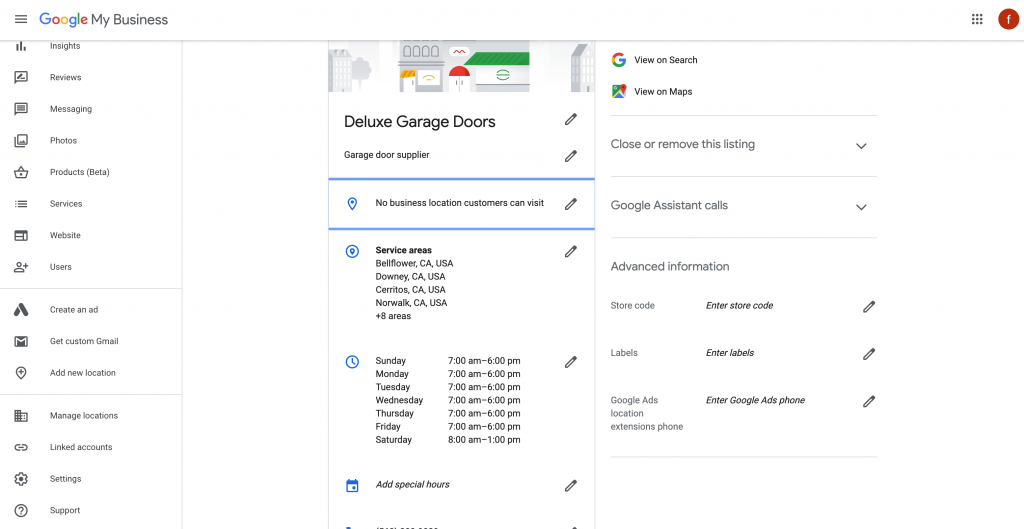Click the Gmail envelope icon
The height and width of the screenshot is (529, 1024).
pyautogui.click(x=21, y=342)
